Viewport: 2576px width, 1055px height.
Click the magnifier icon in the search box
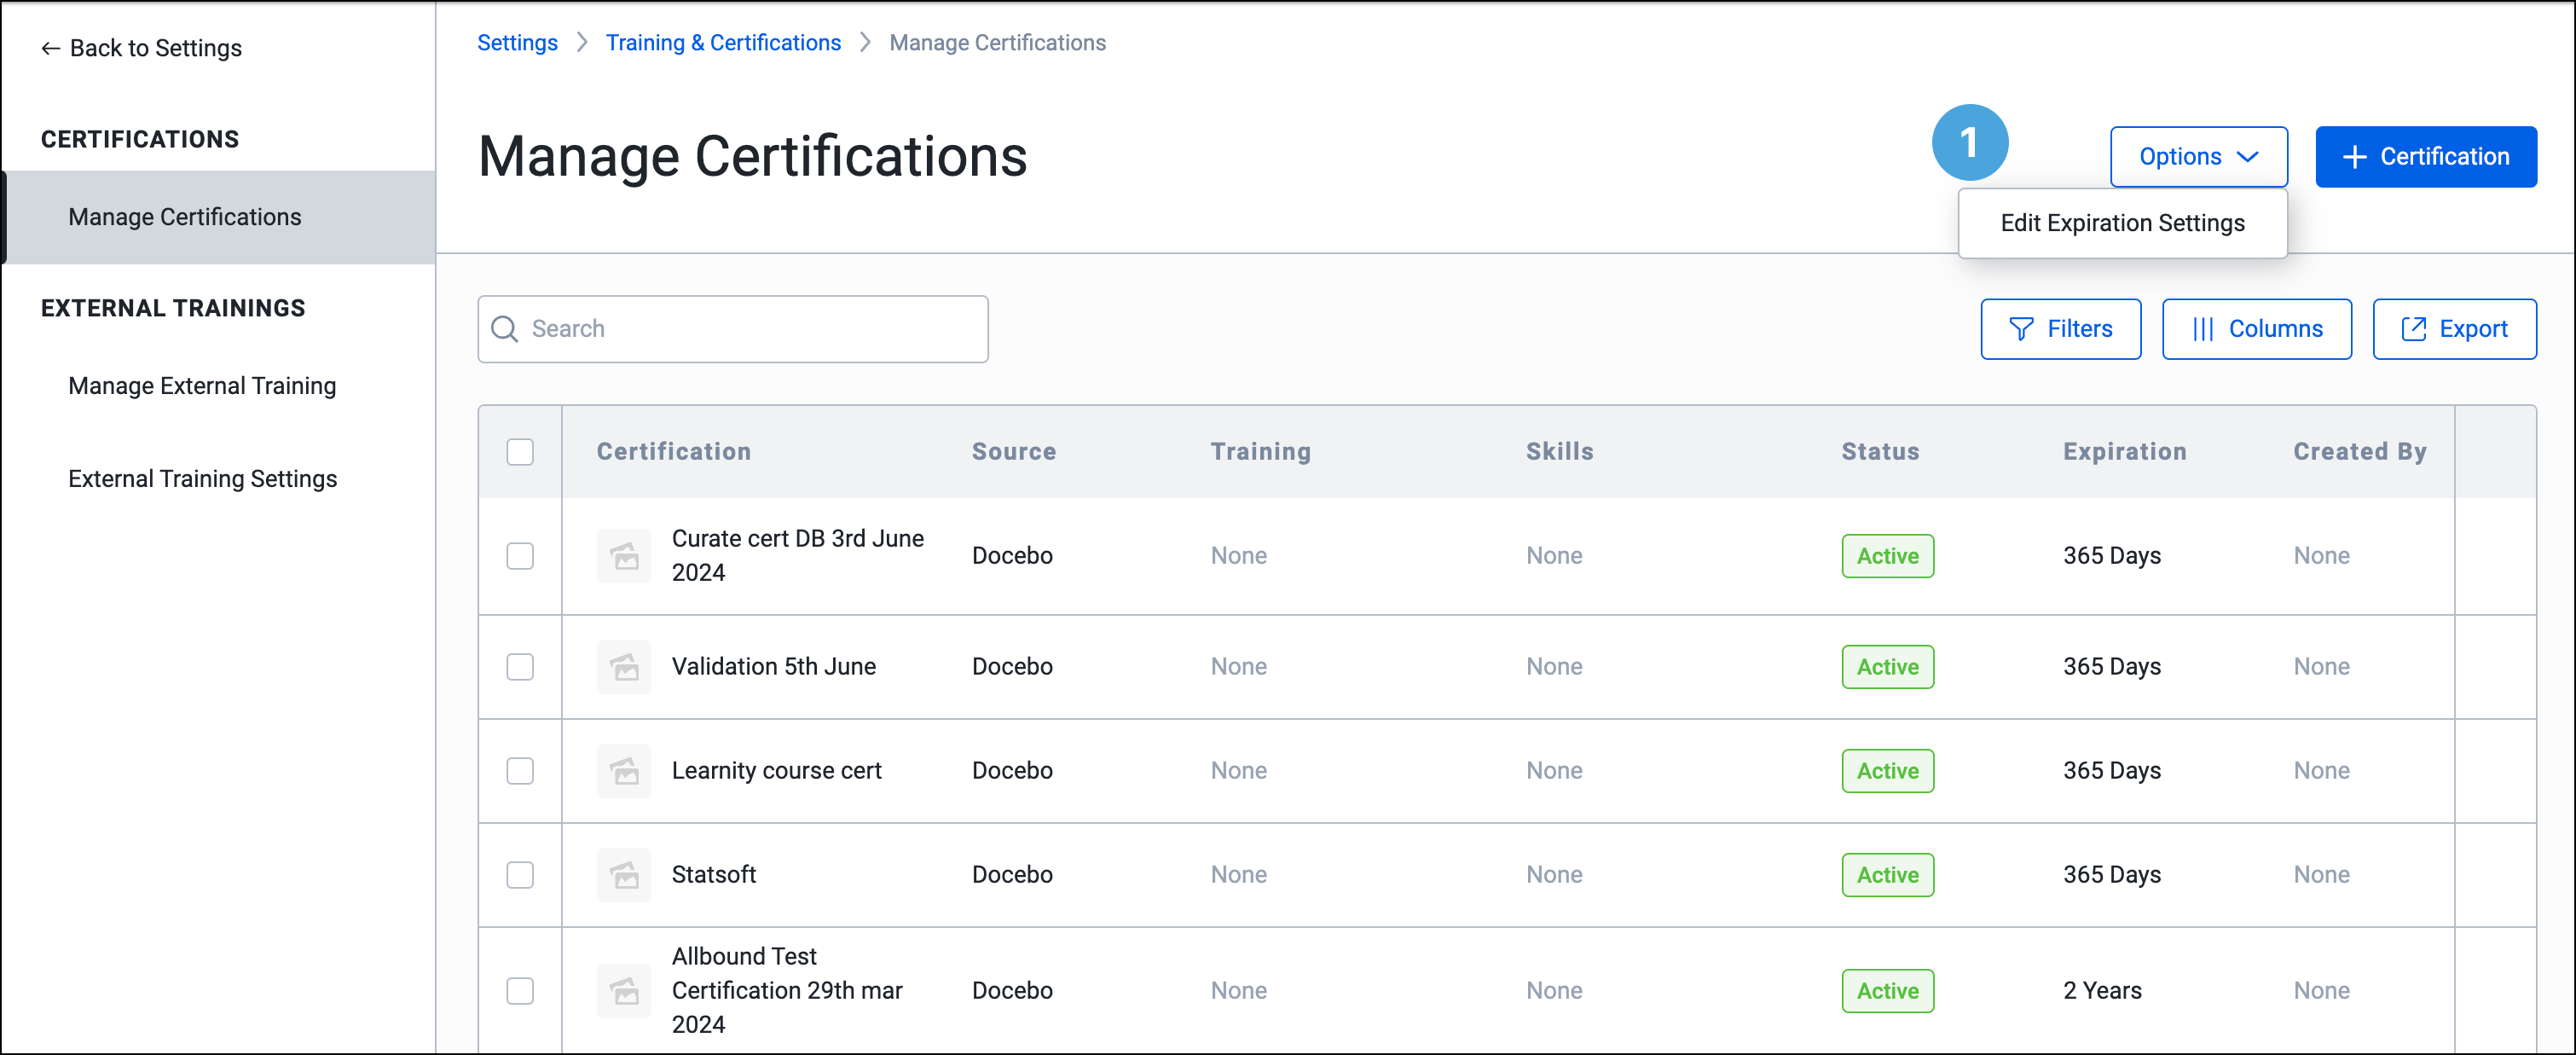click(505, 329)
